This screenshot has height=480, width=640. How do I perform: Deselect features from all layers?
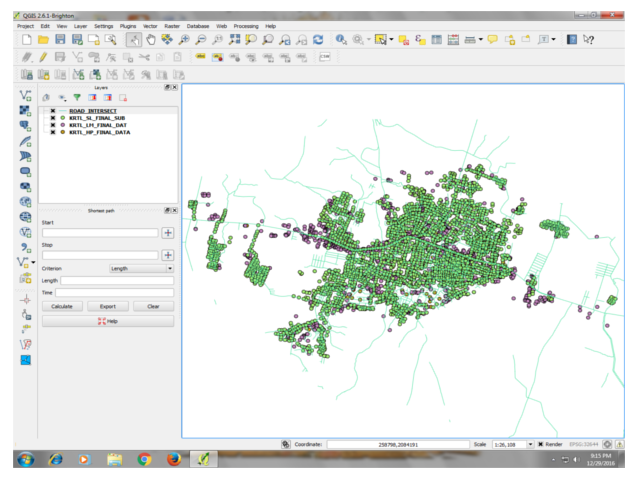tap(404, 40)
